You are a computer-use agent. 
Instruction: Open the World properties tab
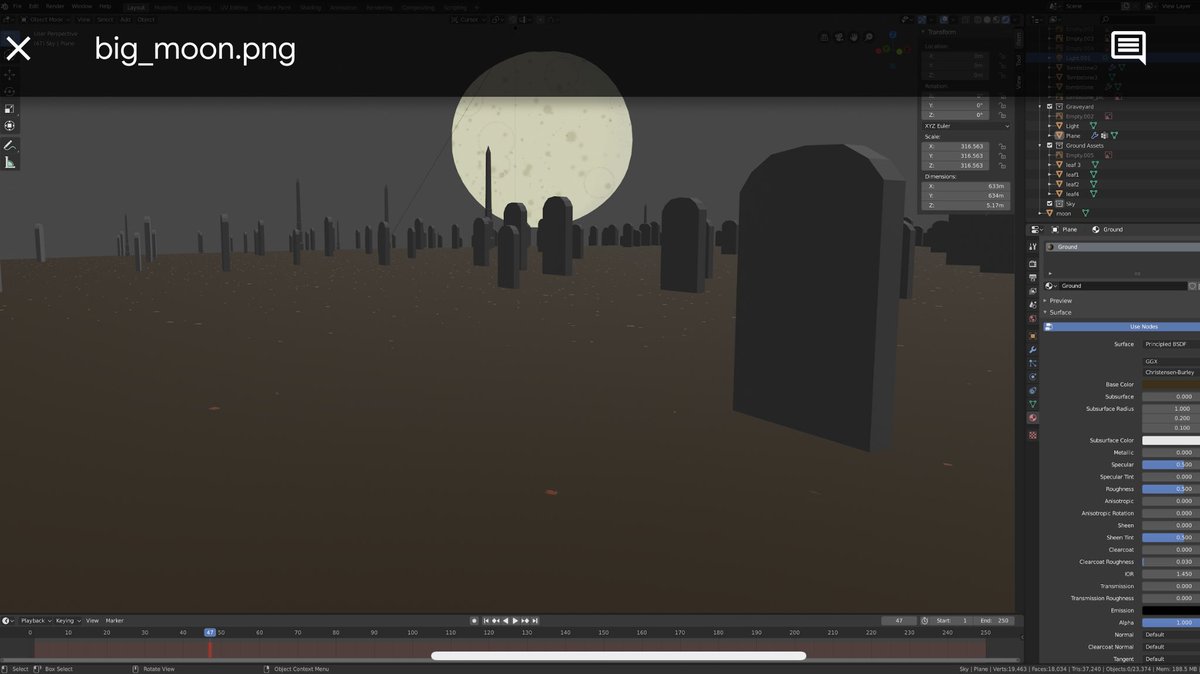coord(1033,319)
